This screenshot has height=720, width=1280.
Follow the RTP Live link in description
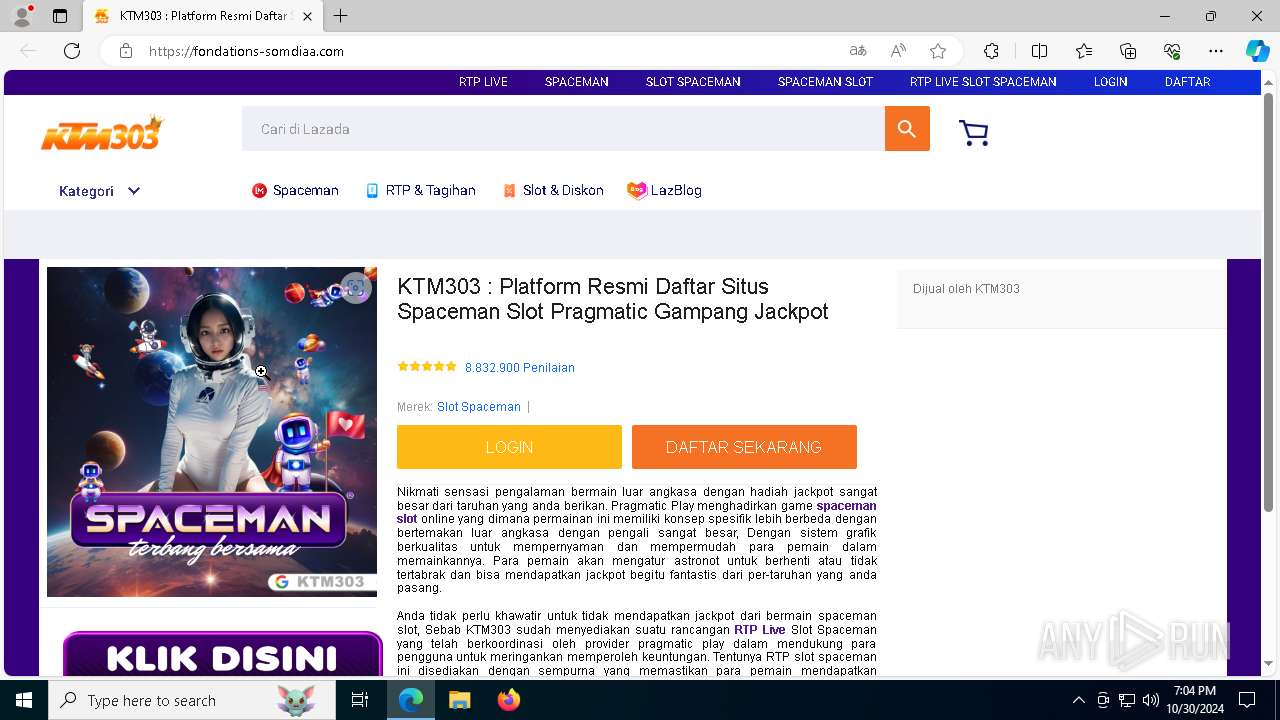click(760, 630)
